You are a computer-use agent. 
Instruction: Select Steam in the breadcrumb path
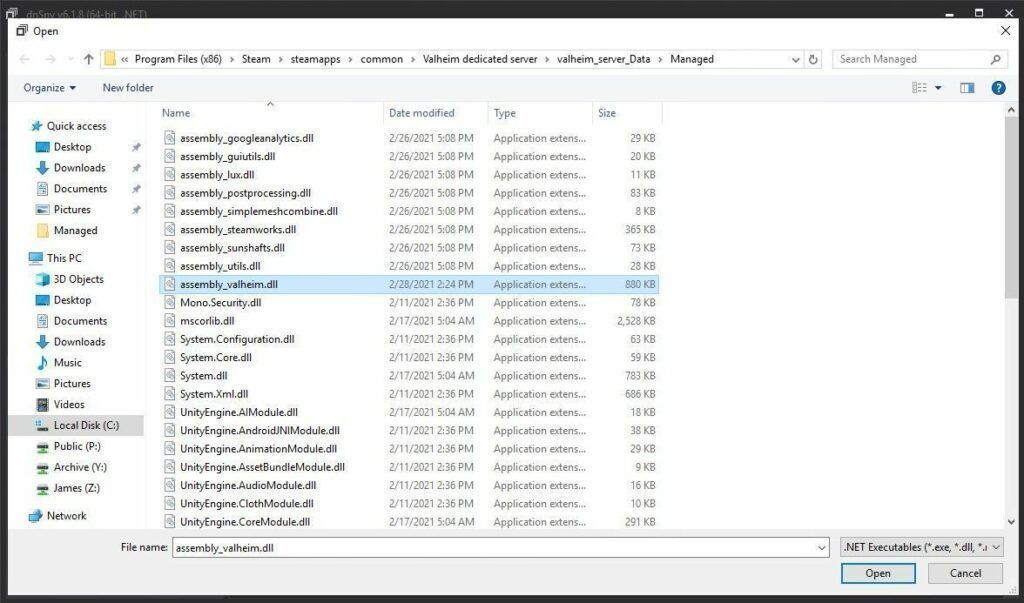(x=256, y=59)
